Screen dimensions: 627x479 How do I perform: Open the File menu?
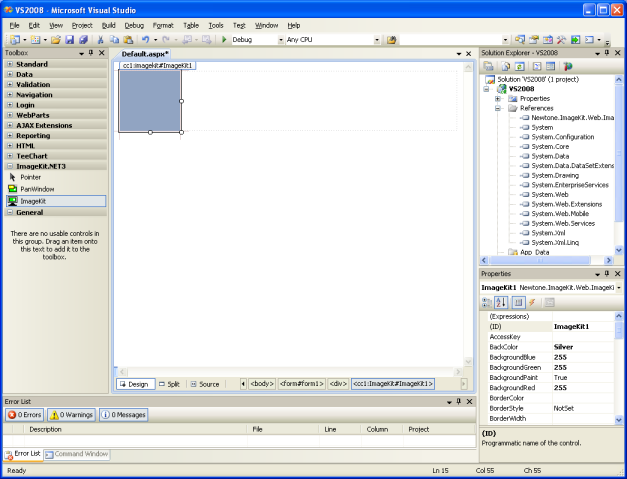[14, 26]
